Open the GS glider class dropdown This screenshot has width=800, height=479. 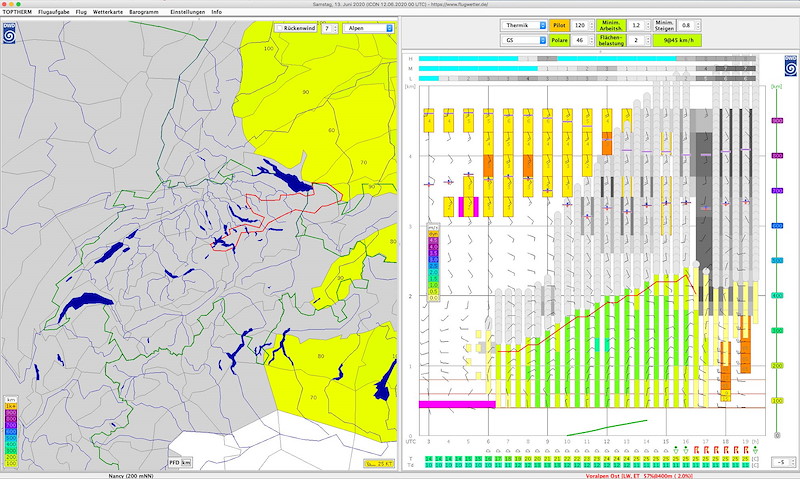coord(524,40)
